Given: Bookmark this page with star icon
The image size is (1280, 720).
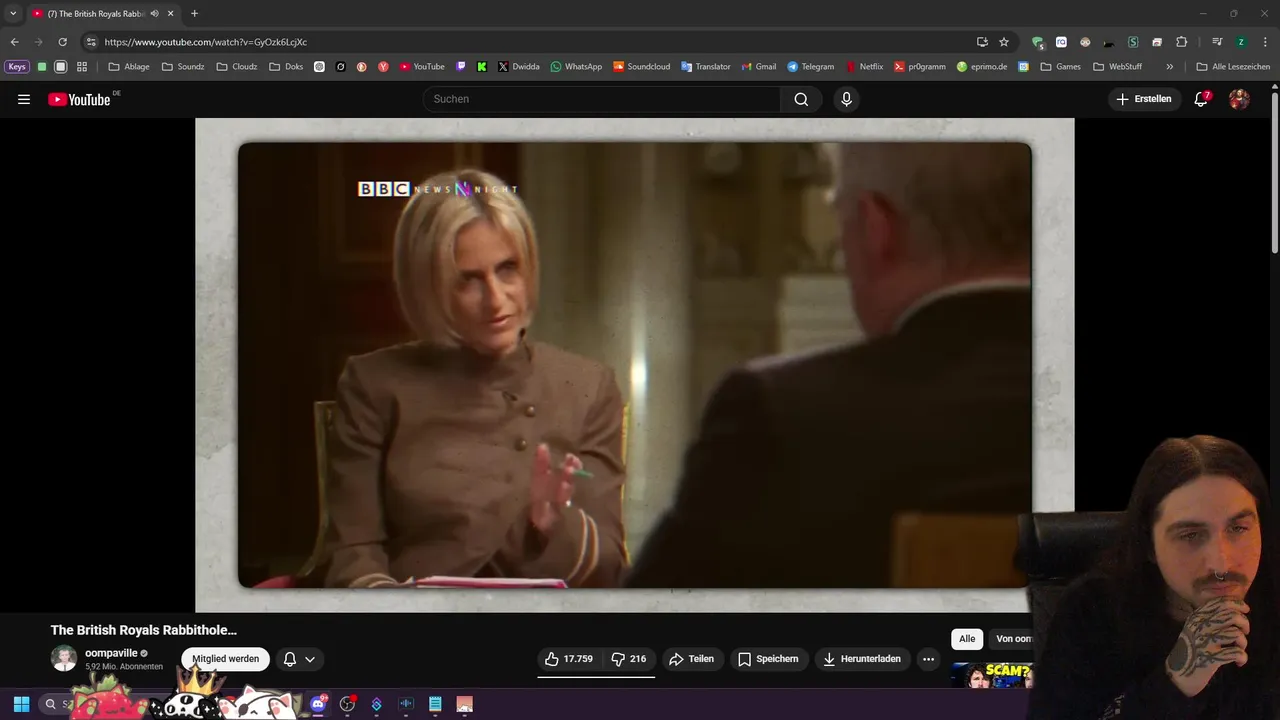Looking at the screenshot, I should [x=1004, y=42].
